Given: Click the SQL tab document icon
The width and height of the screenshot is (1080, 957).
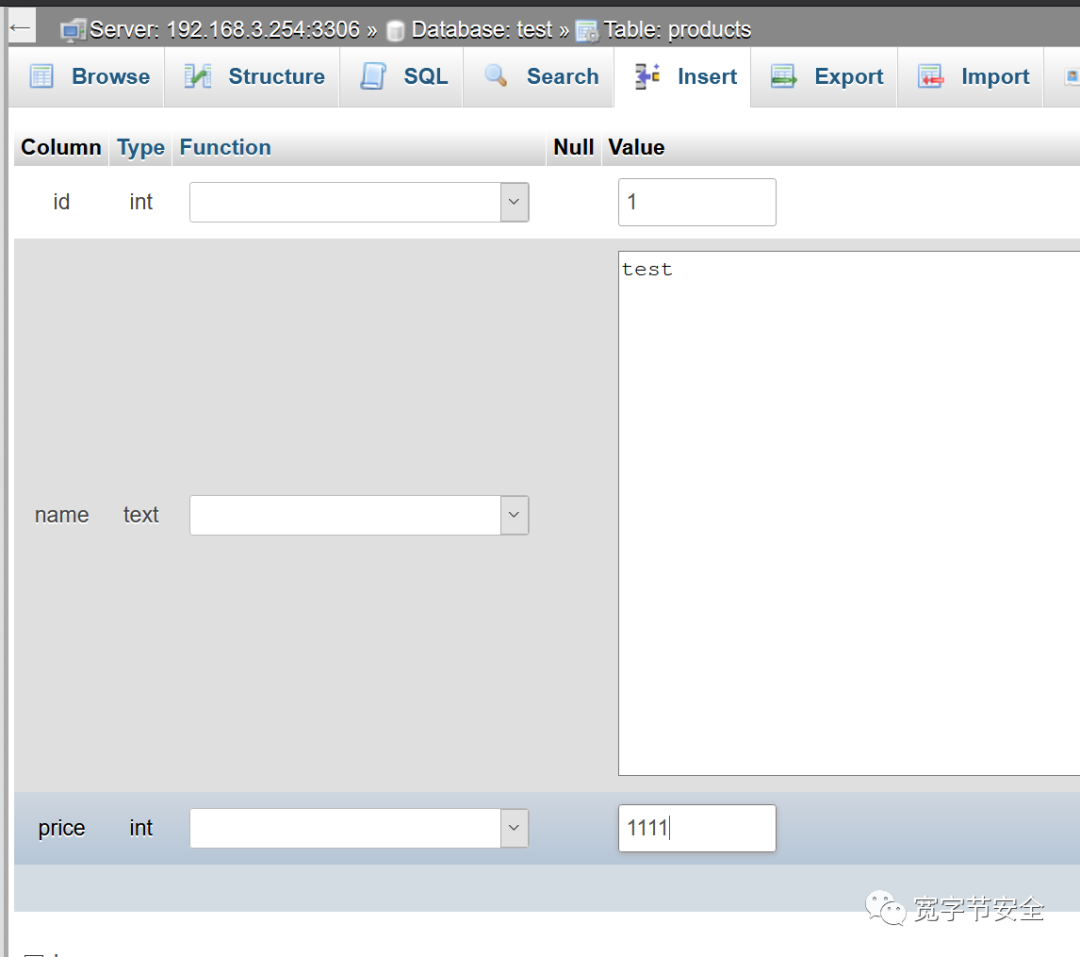Looking at the screenshot, I should (x=373, y=76).
